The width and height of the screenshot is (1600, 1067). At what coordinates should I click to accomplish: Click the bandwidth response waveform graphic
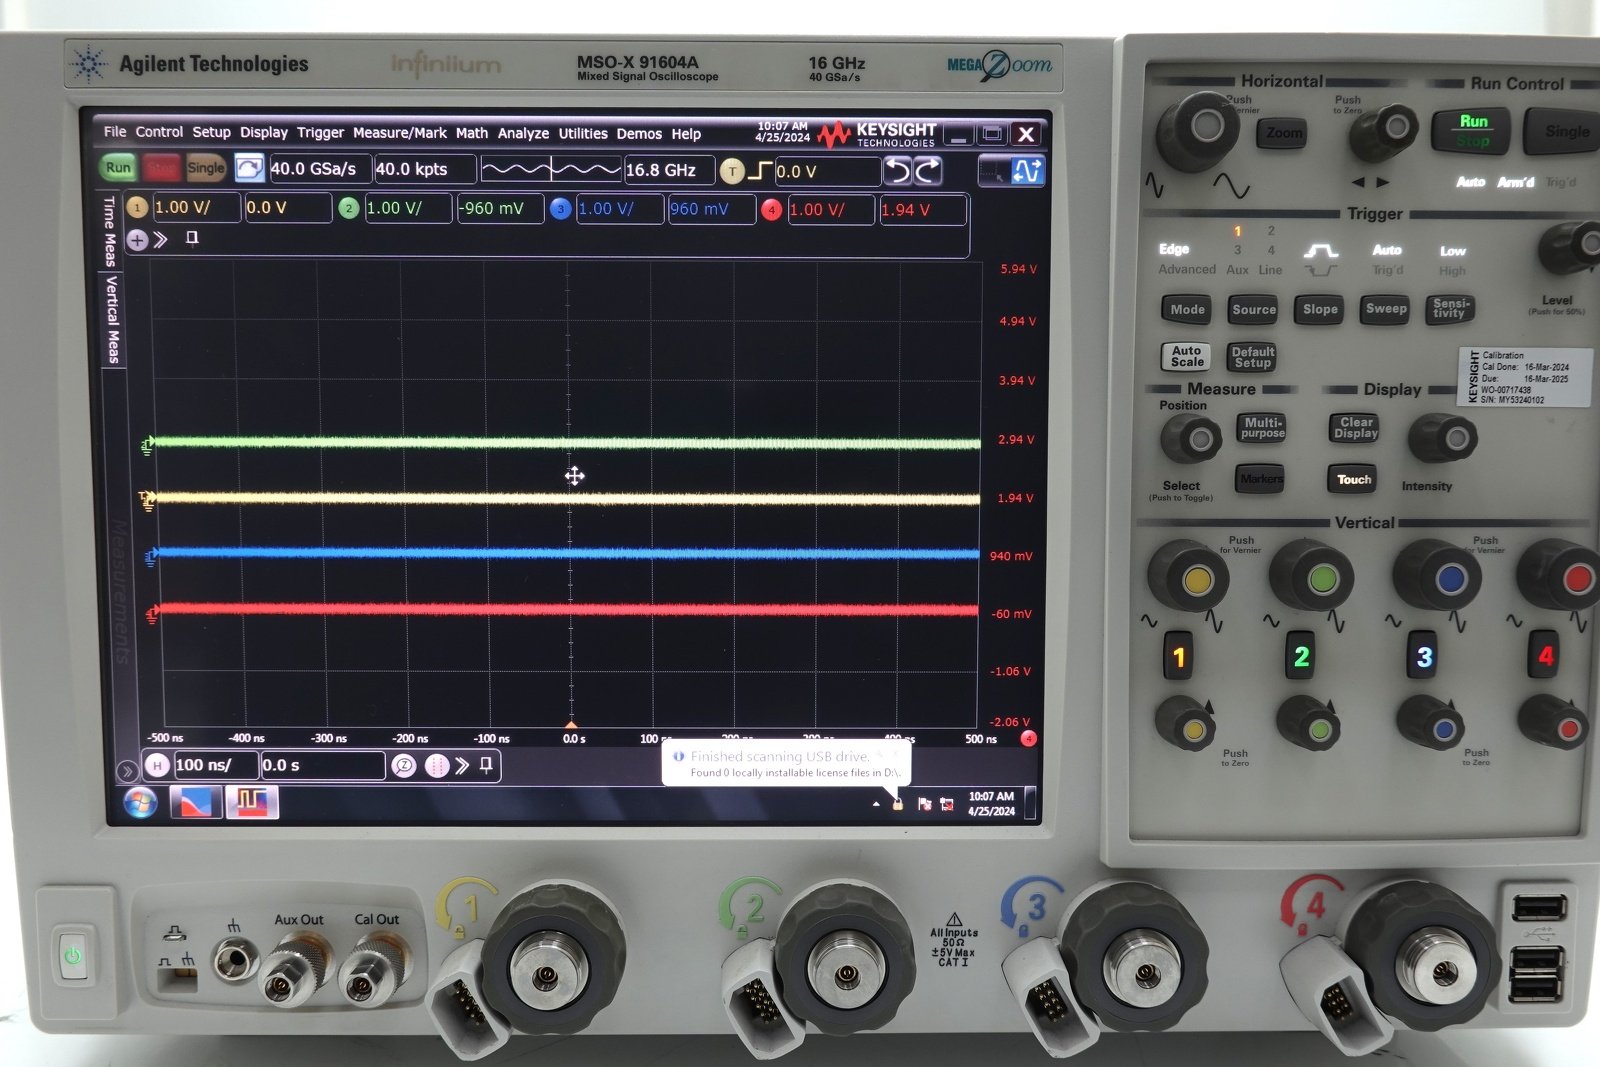pyautogui.click(x=551, y=170)
